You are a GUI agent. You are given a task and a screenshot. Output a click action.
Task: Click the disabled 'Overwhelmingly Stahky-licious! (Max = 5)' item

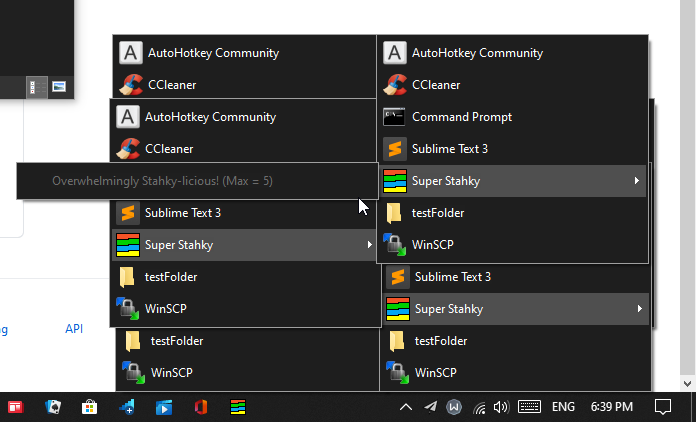point(198,181)
